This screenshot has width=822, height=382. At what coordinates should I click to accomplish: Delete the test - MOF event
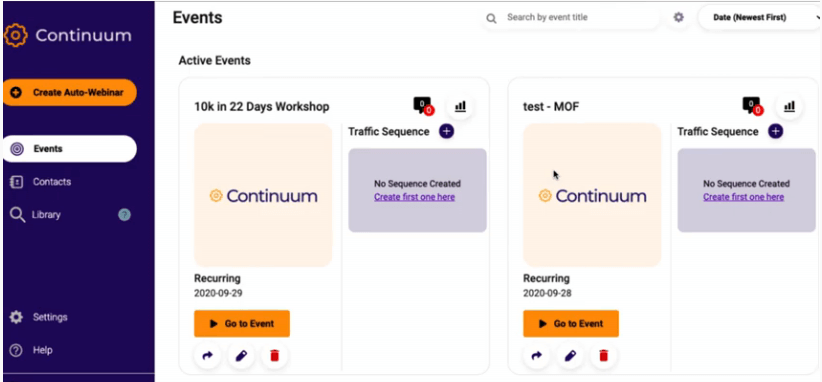[603, 356]
